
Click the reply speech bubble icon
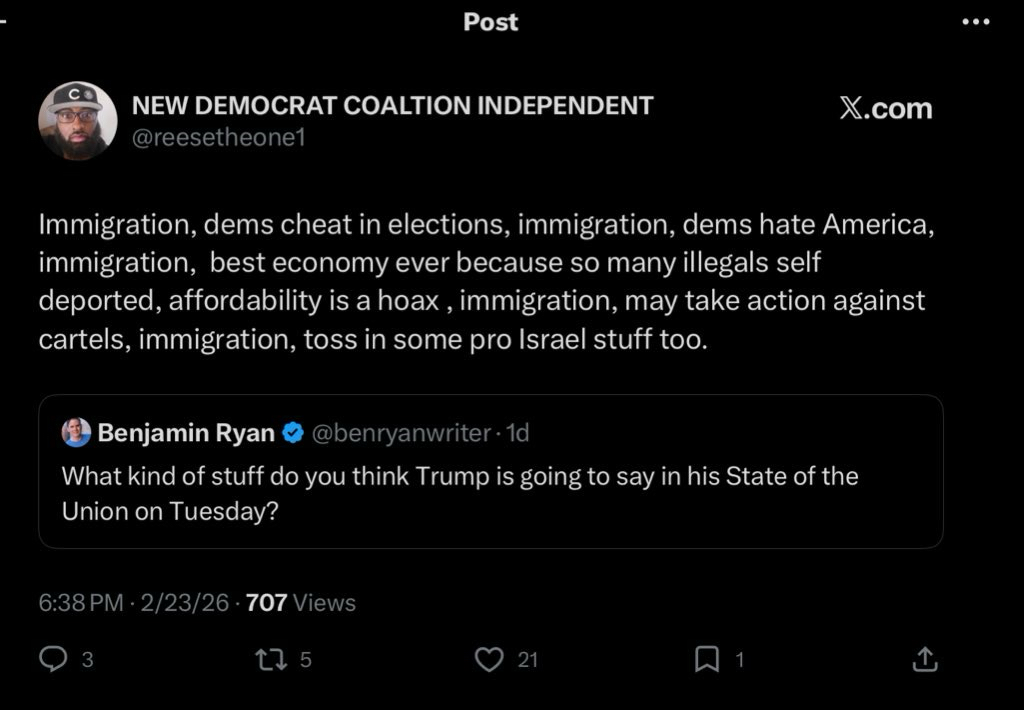53,659
